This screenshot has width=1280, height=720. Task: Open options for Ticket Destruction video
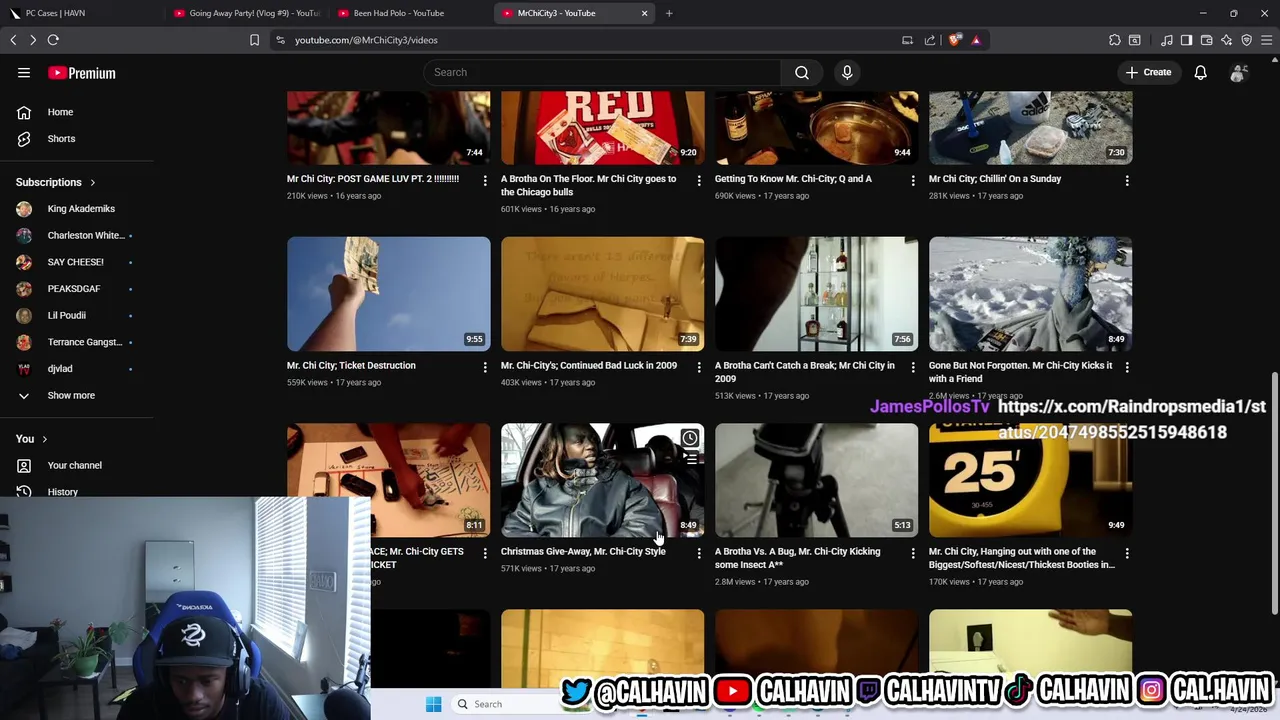(485, 367)
